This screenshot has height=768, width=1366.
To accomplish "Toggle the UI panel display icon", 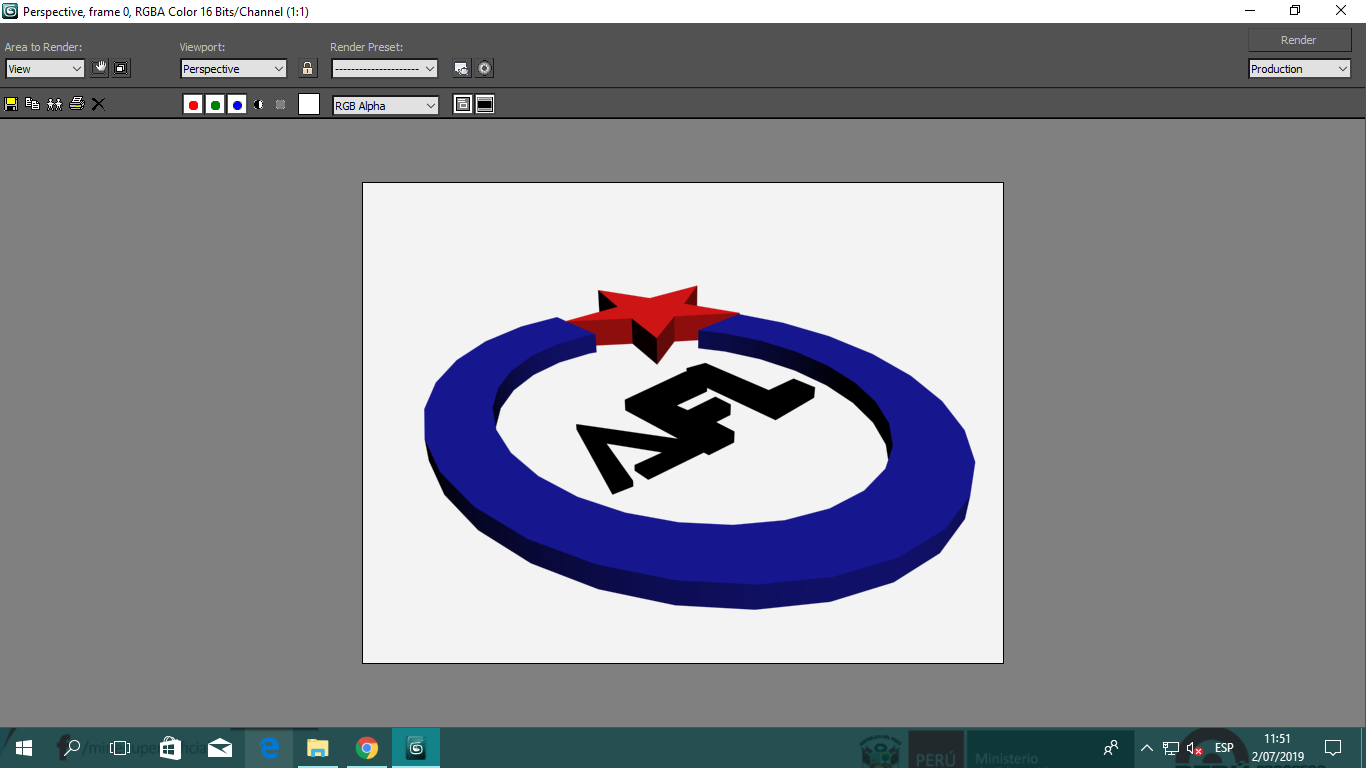I will click(485, 105).
